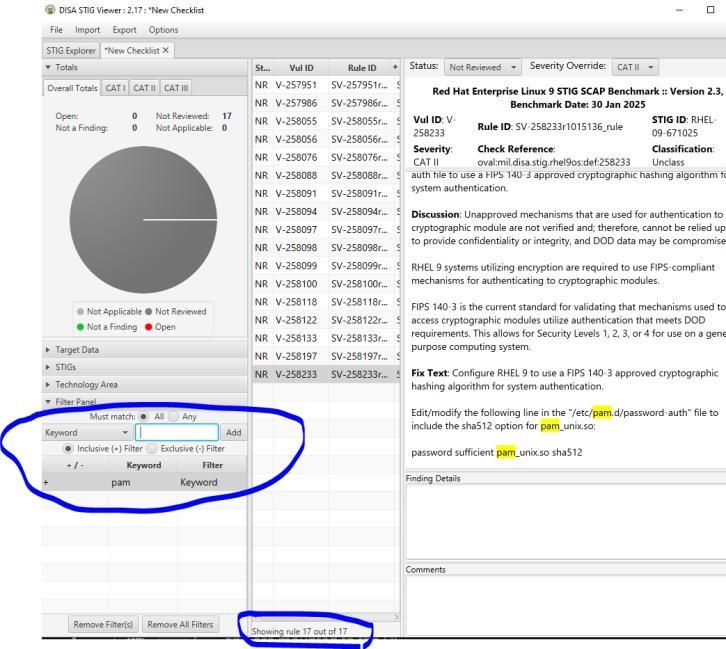Image resolution: width=726 pixels, height=649 pixels.
Task: Switch to the STIG Explorer tab
Action: click(71, 50)
